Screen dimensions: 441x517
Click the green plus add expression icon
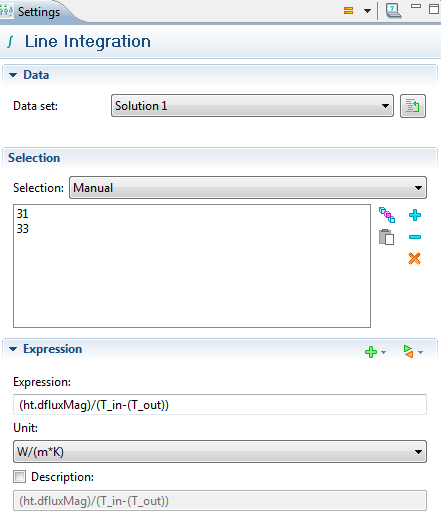(x=371, y=352)
